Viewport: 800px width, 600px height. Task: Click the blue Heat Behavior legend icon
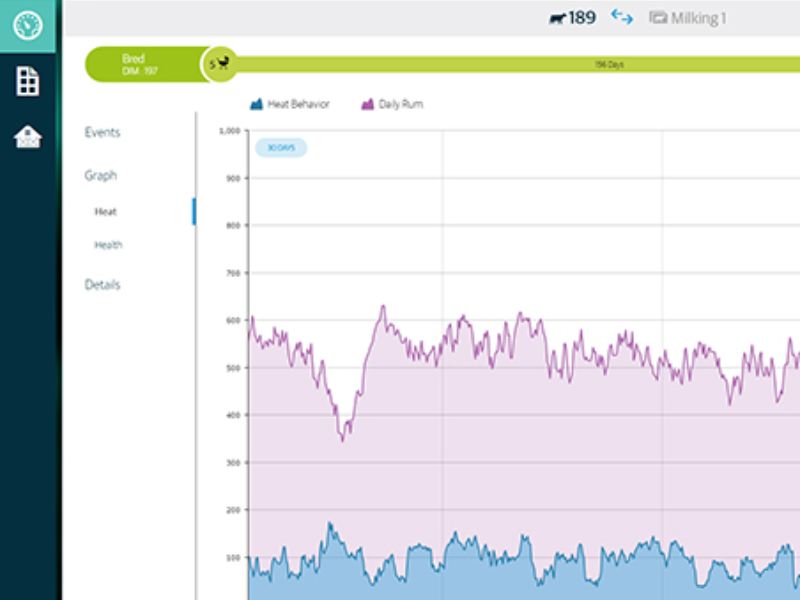pos(256,104)
